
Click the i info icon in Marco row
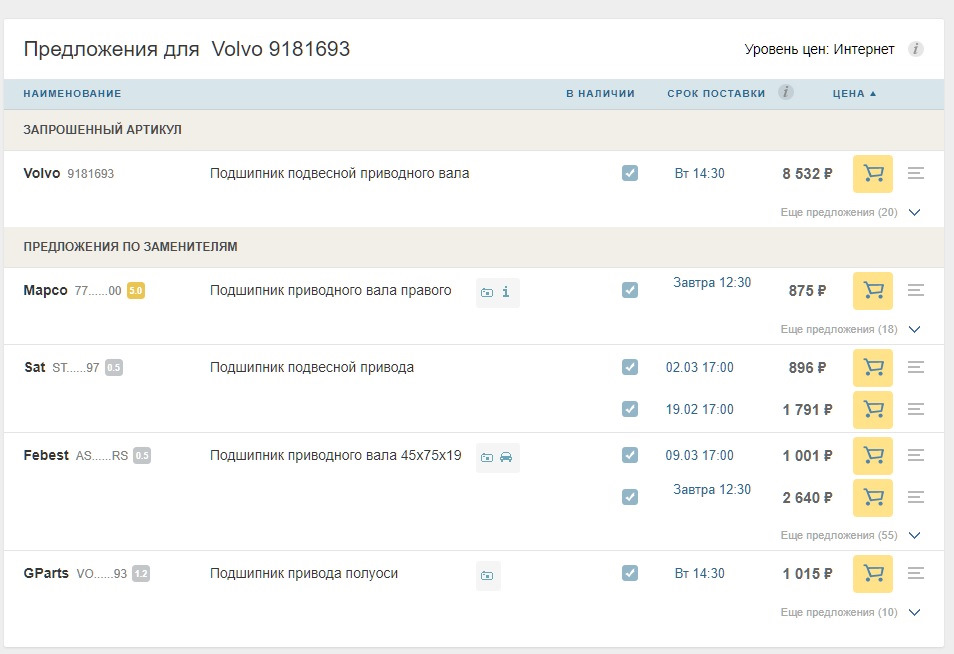(508, 292)
